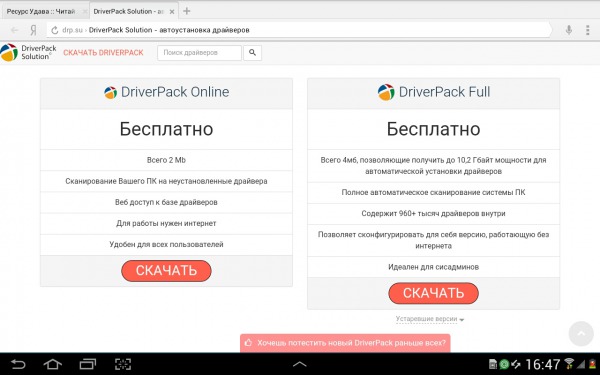Activate voice search microphone icon
600x375 pixels.
pos(569,30)
